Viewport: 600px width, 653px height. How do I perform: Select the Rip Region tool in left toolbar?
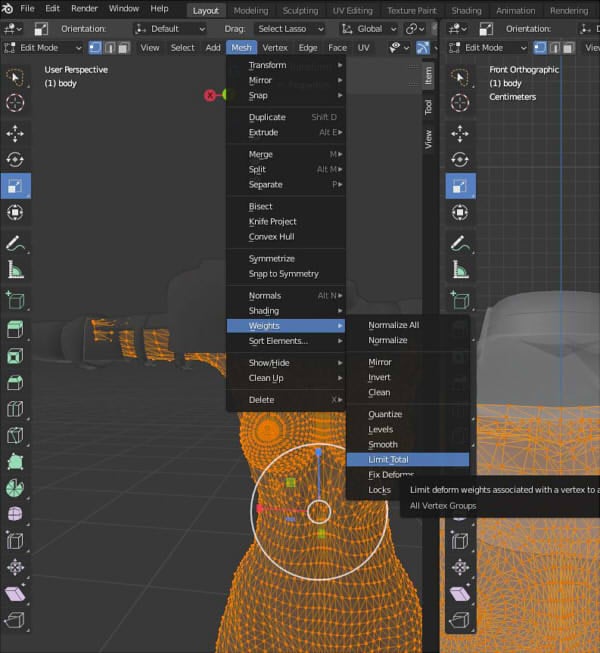15,620
